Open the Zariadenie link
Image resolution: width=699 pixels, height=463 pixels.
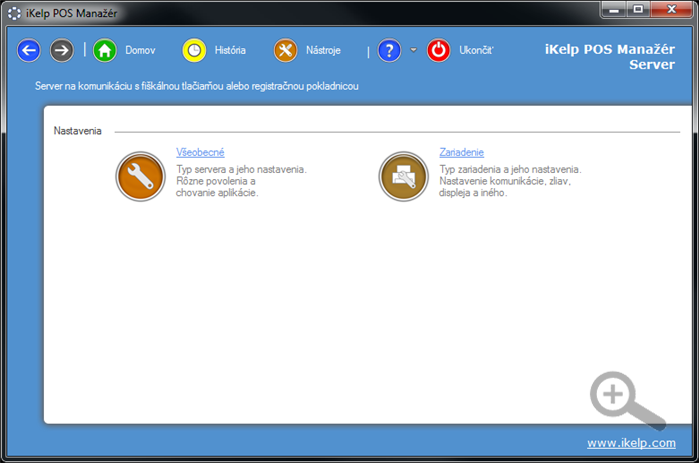462,152
